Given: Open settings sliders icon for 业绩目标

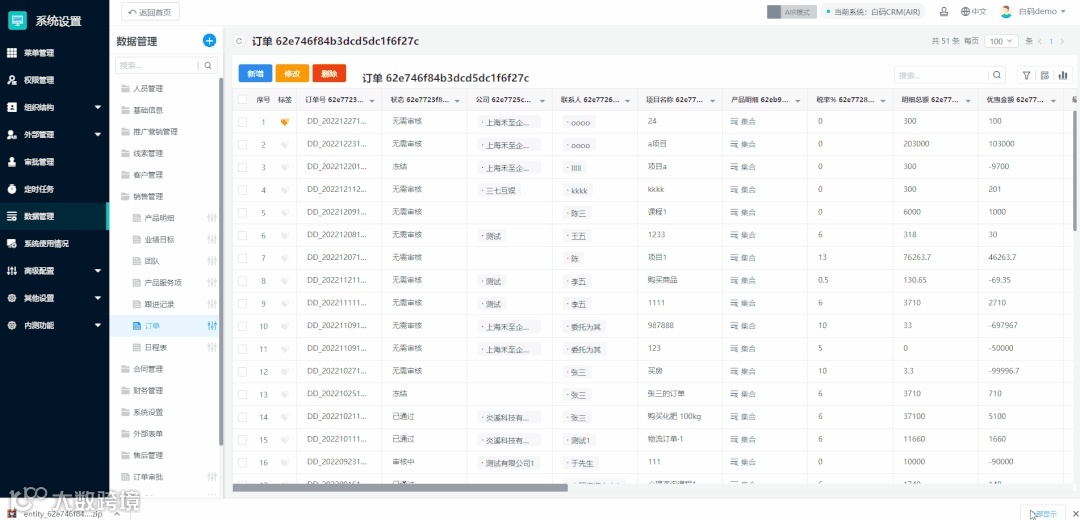Looking at the screenshot, I should tap(212, 240).
